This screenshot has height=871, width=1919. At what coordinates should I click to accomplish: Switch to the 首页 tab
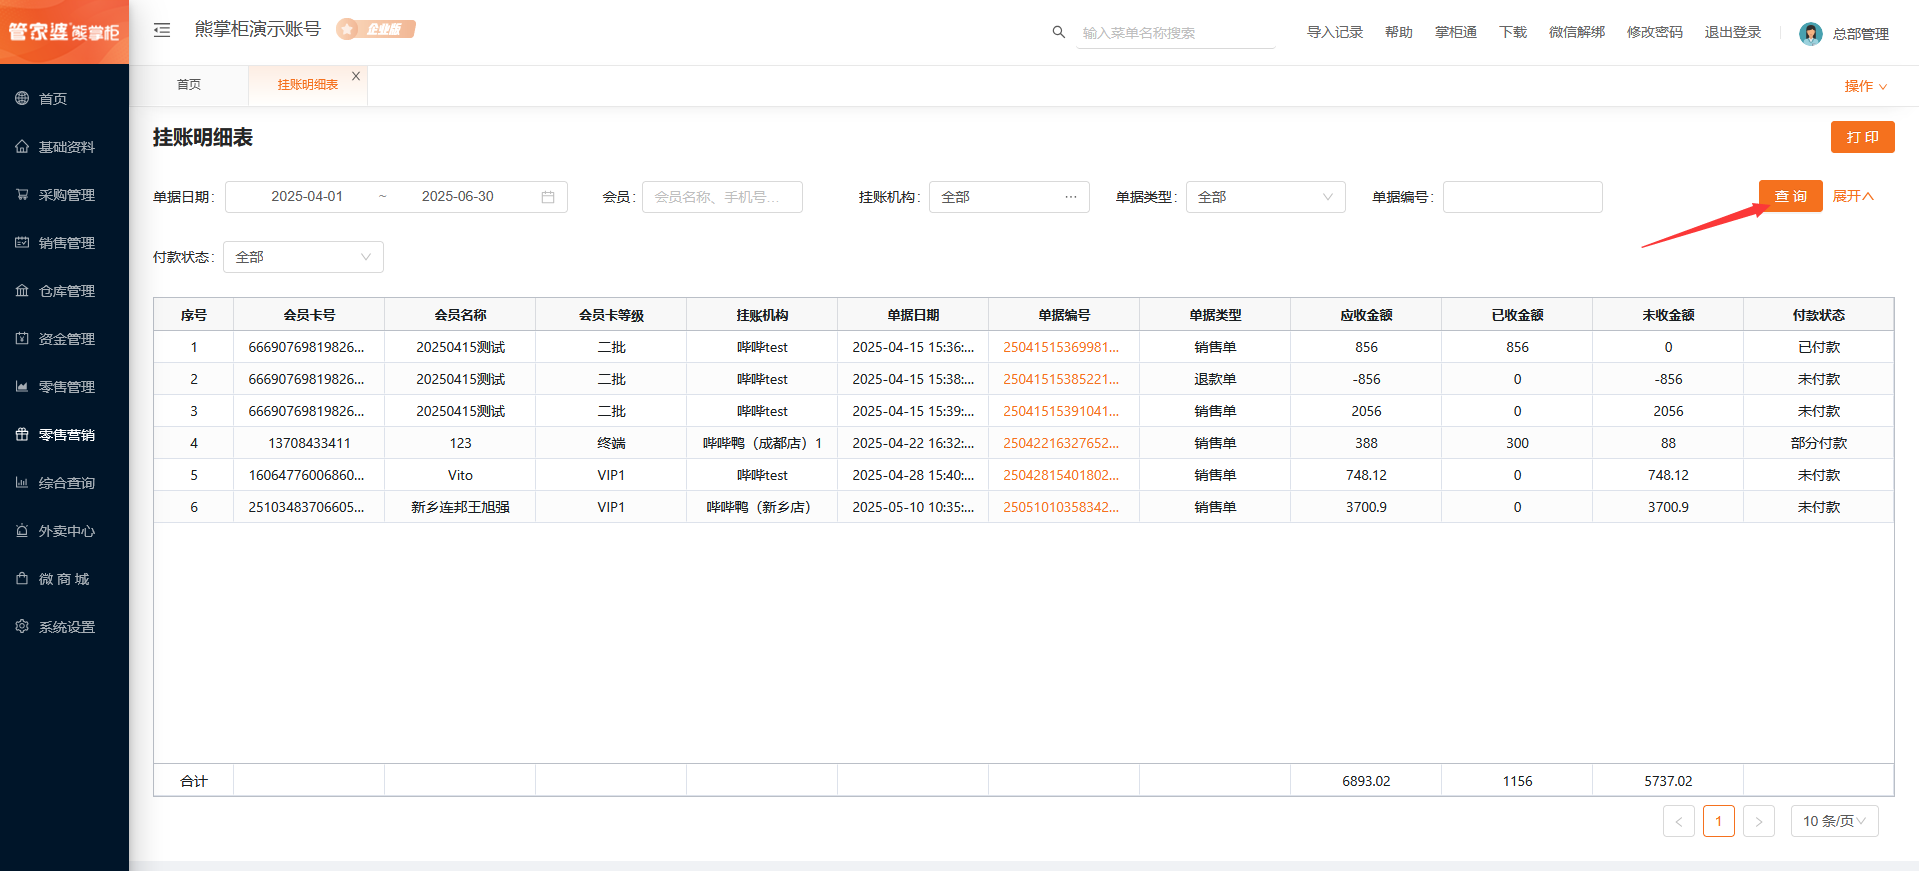point(189,85)
